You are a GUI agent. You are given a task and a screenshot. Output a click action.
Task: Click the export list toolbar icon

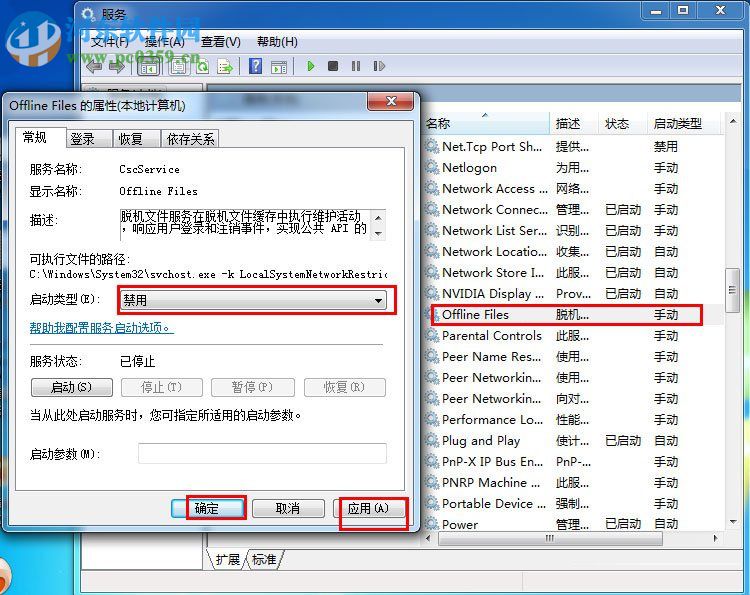click(x=224, y=66)
